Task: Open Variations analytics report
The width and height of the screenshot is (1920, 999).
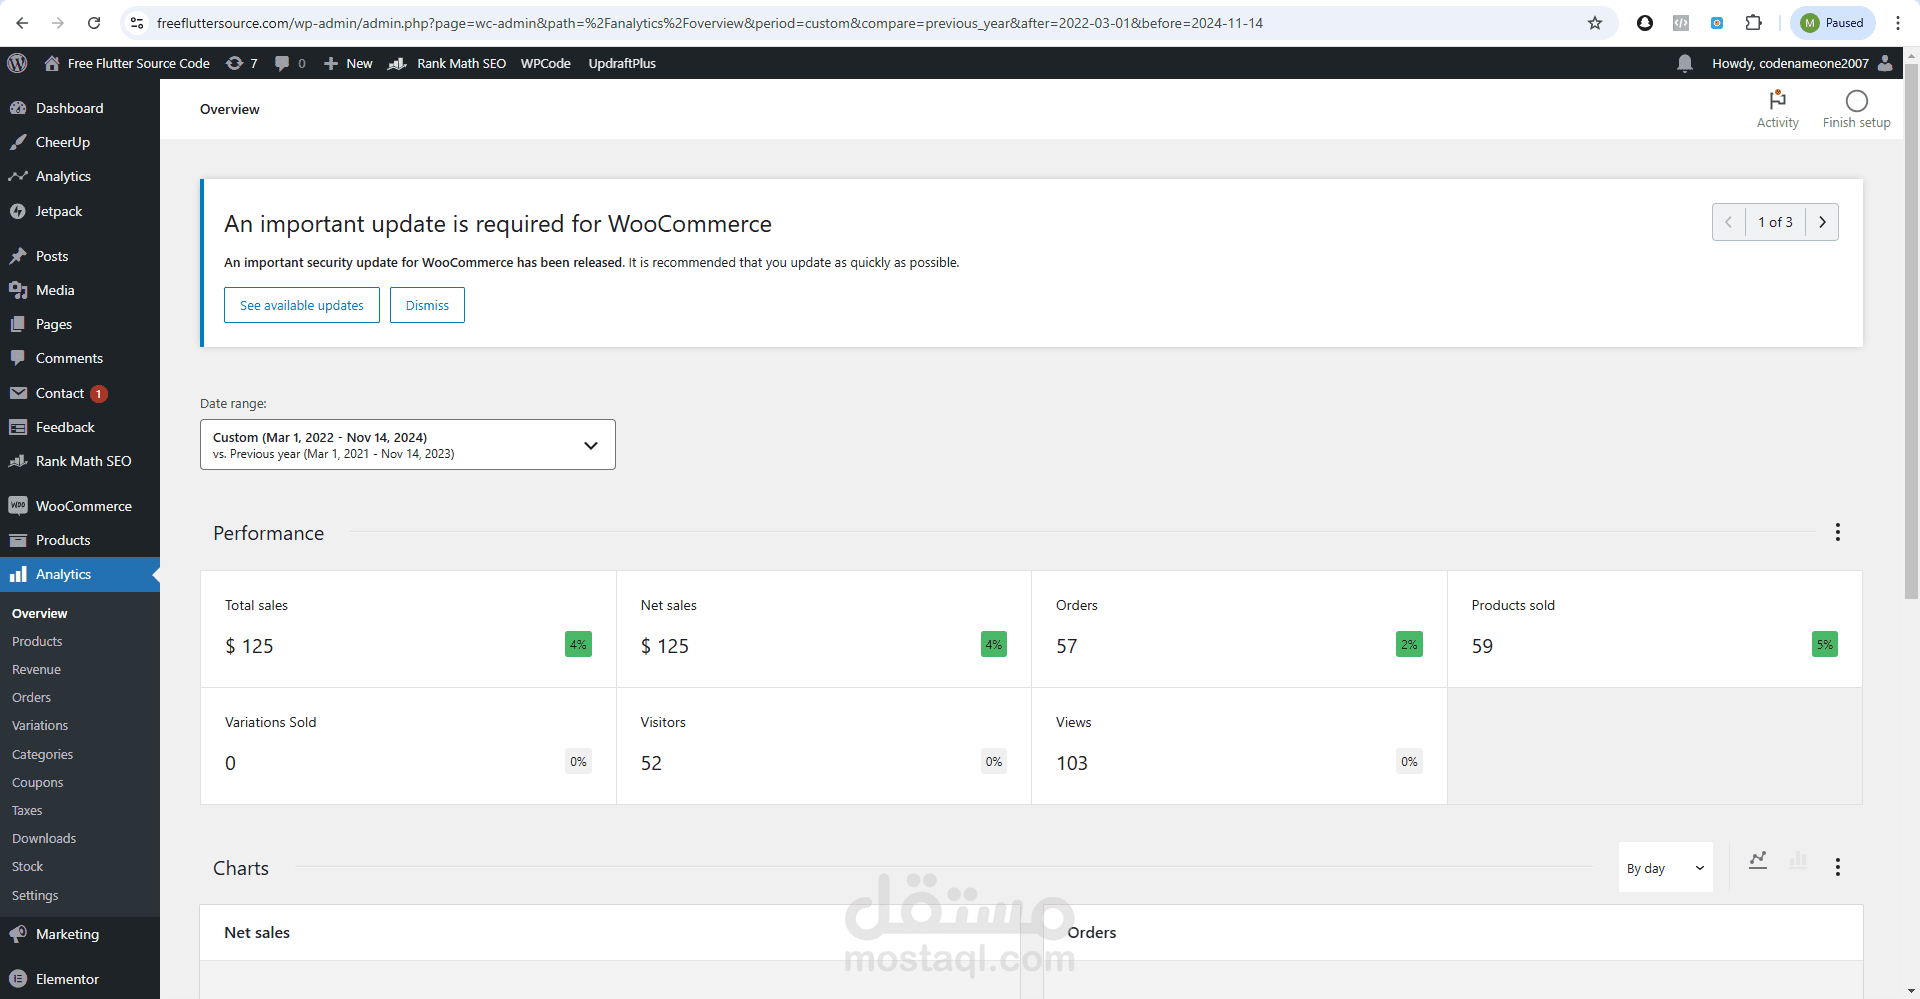Action: point(40,725)
